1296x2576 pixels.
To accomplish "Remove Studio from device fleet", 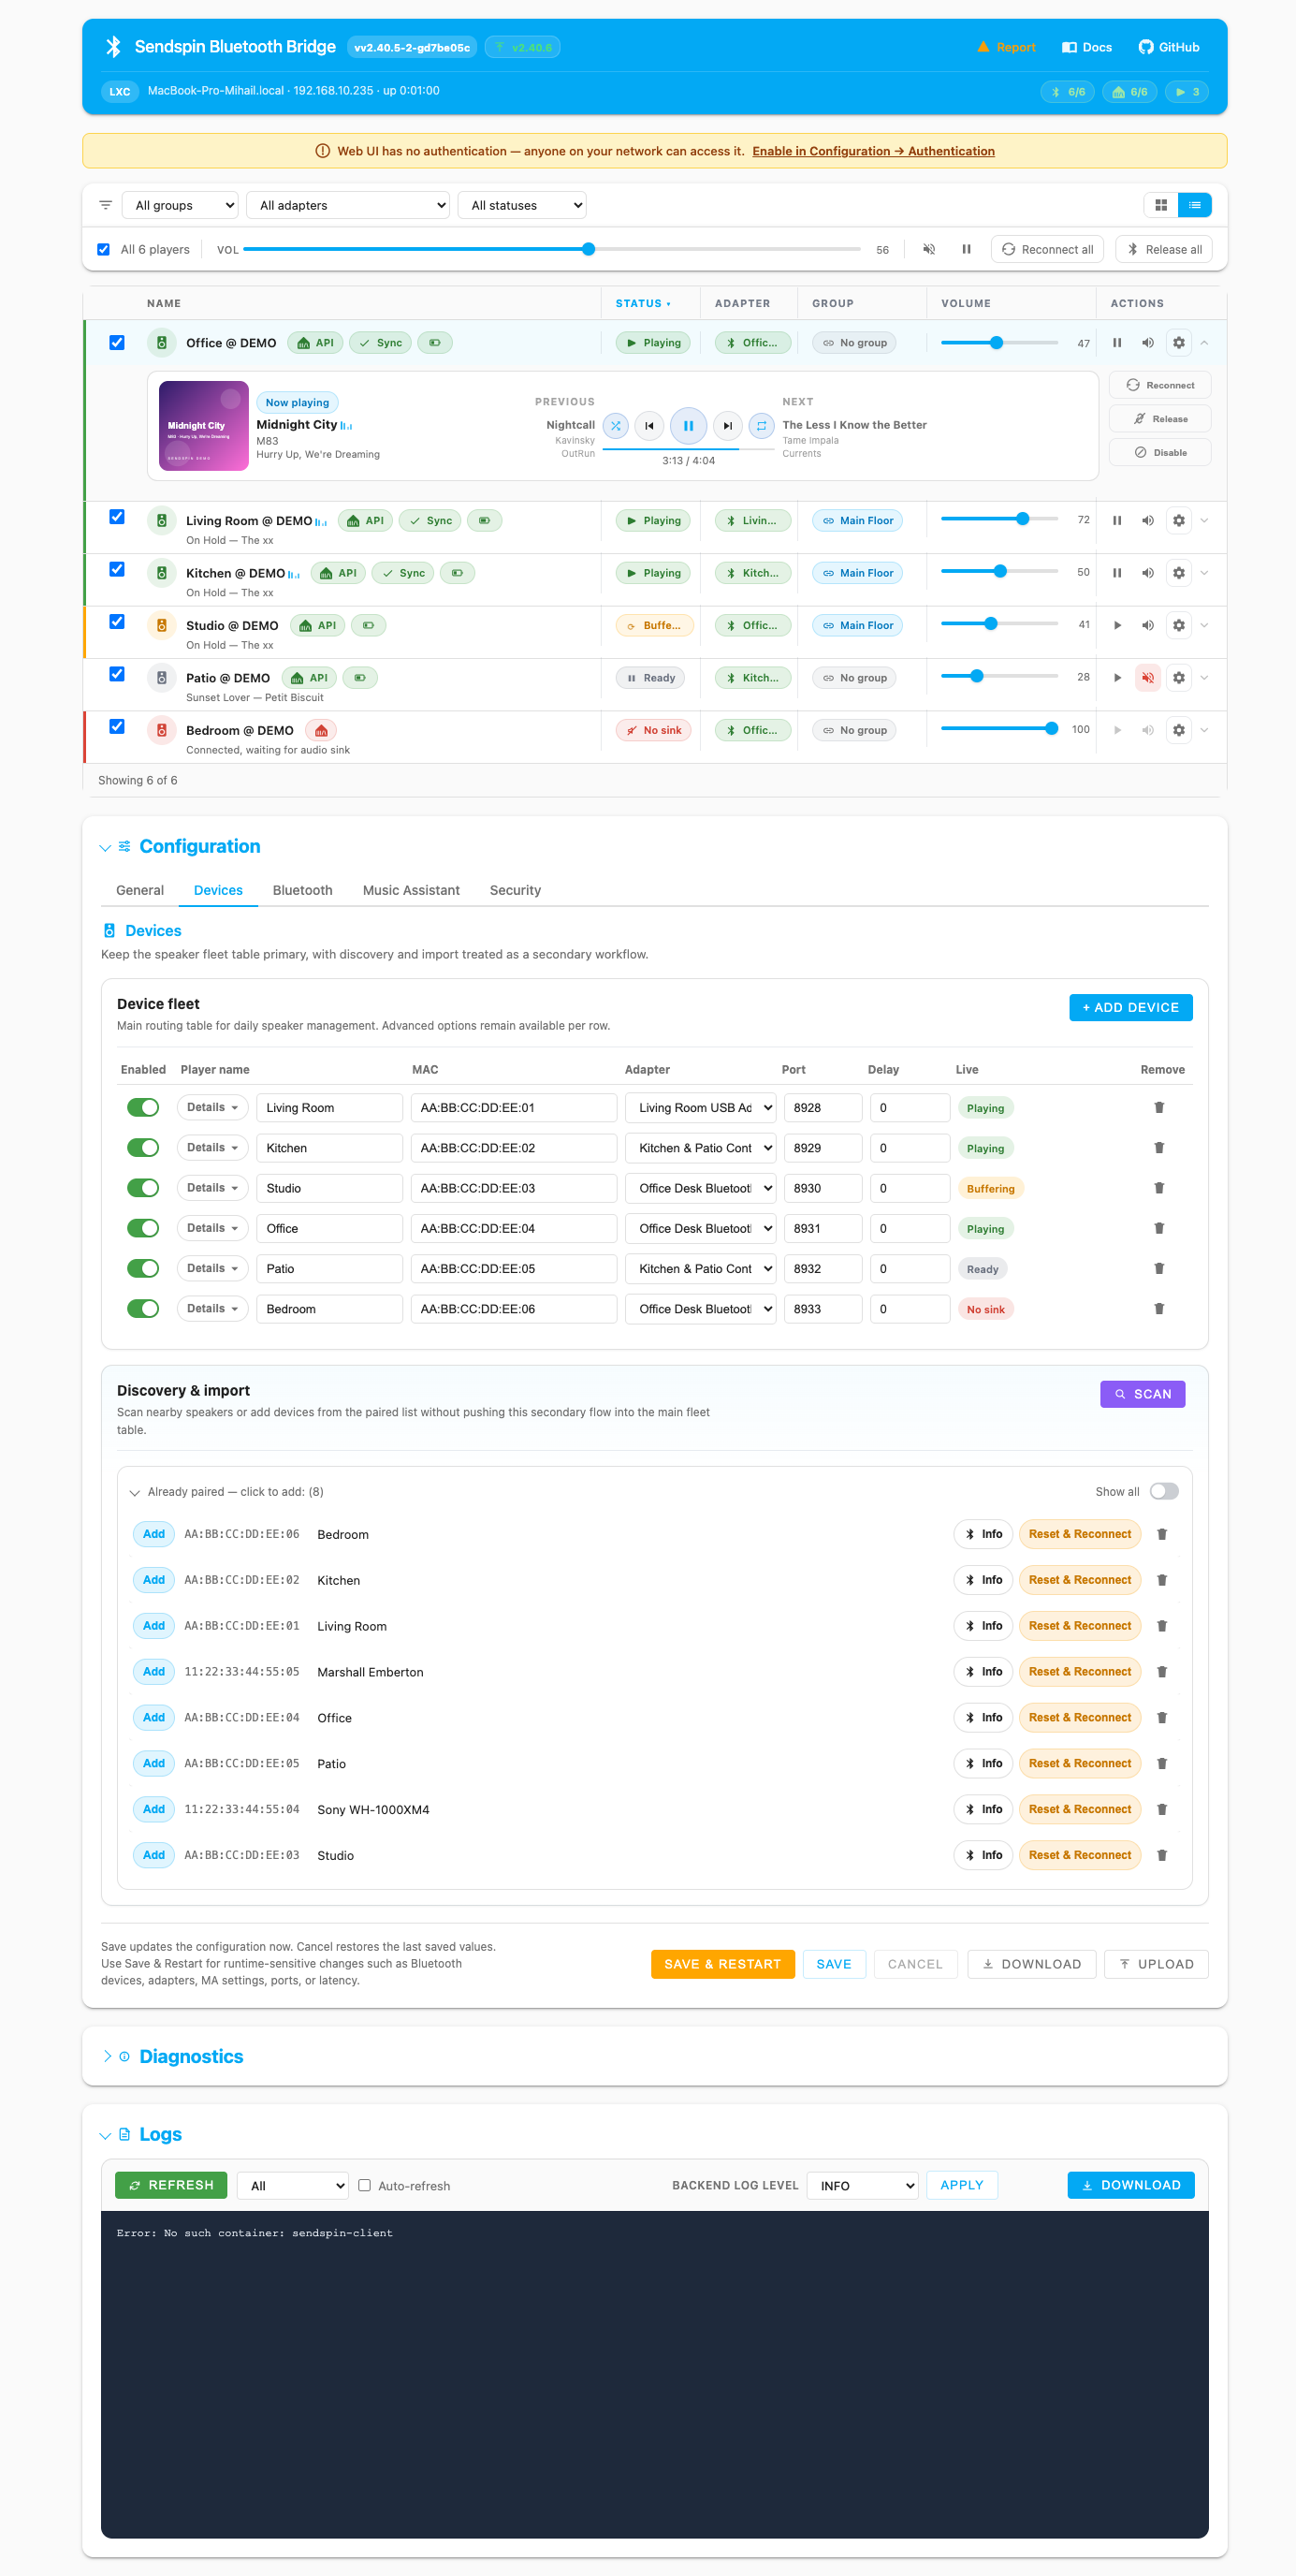I will [x=1159, y=1188].
